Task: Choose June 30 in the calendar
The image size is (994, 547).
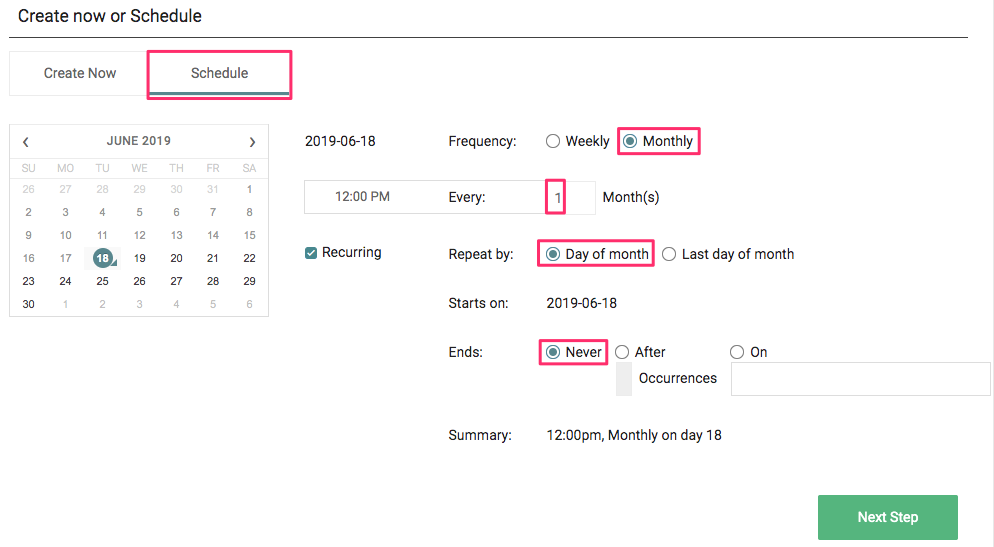Action: pyautogui.click(x=28, y=304)
